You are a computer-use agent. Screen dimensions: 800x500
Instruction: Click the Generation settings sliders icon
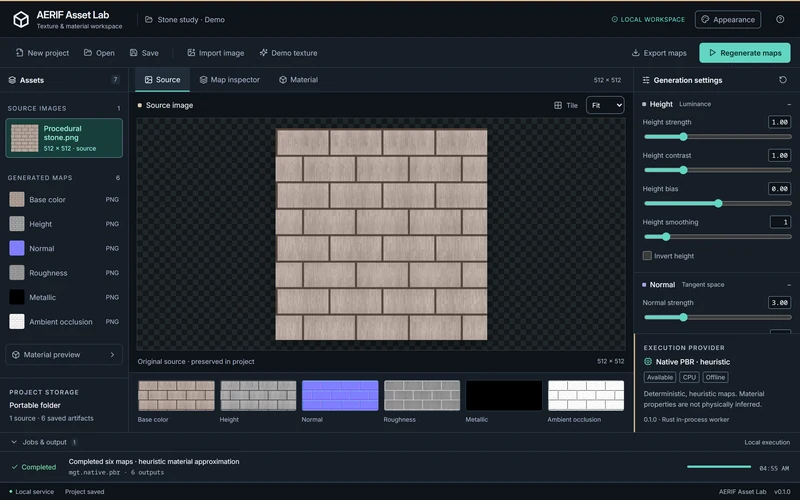point(646,80)
